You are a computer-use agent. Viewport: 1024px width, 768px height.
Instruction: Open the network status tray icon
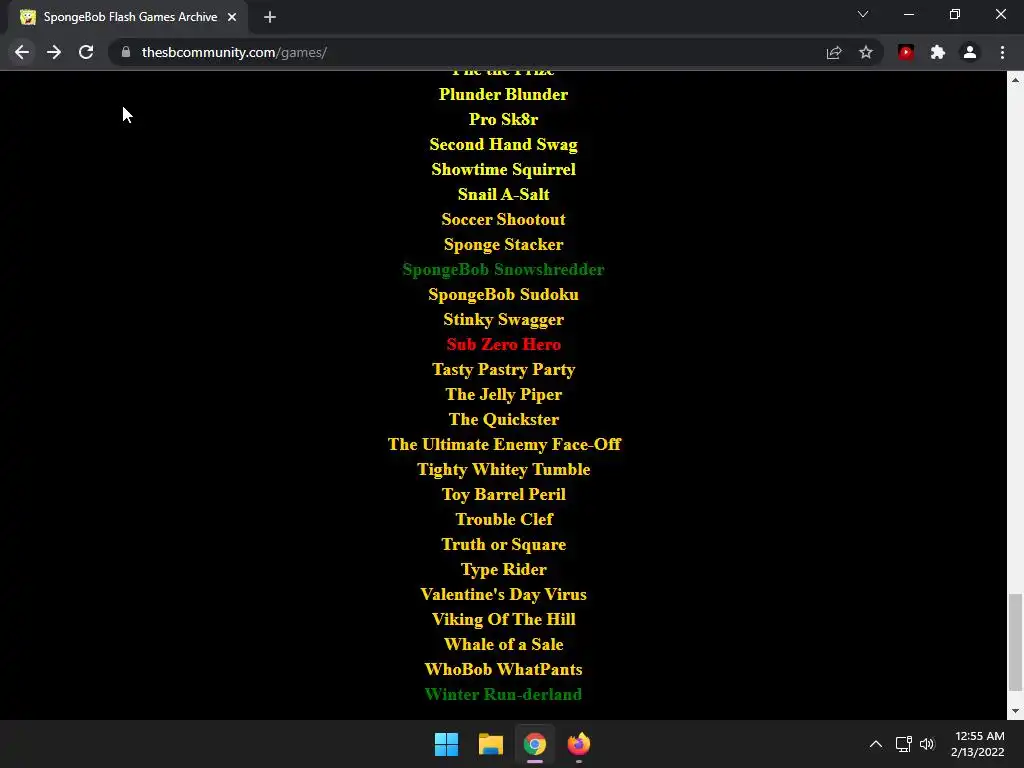904,744
